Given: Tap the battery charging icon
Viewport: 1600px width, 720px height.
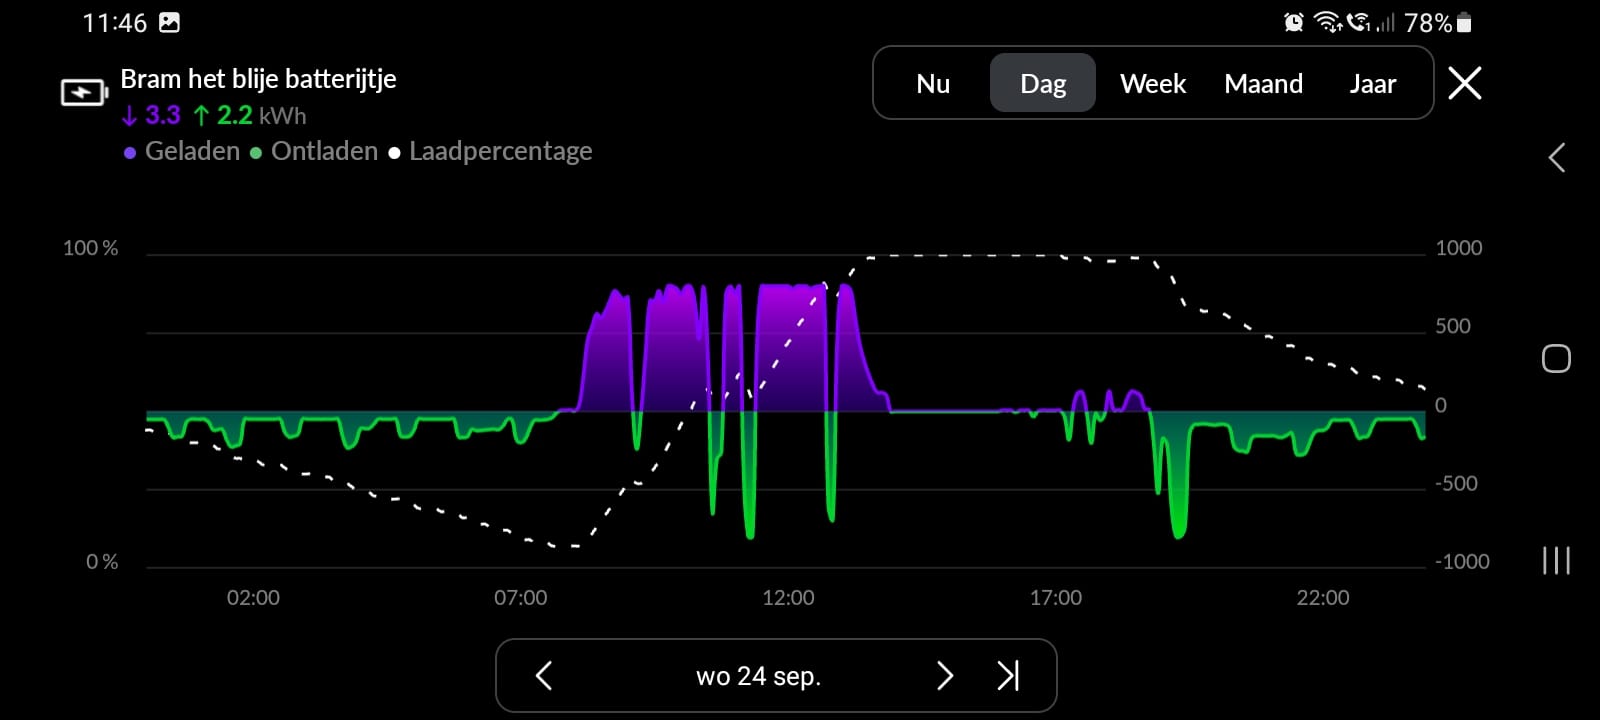Looking at the screenshot, I should (x=83, y=93).
